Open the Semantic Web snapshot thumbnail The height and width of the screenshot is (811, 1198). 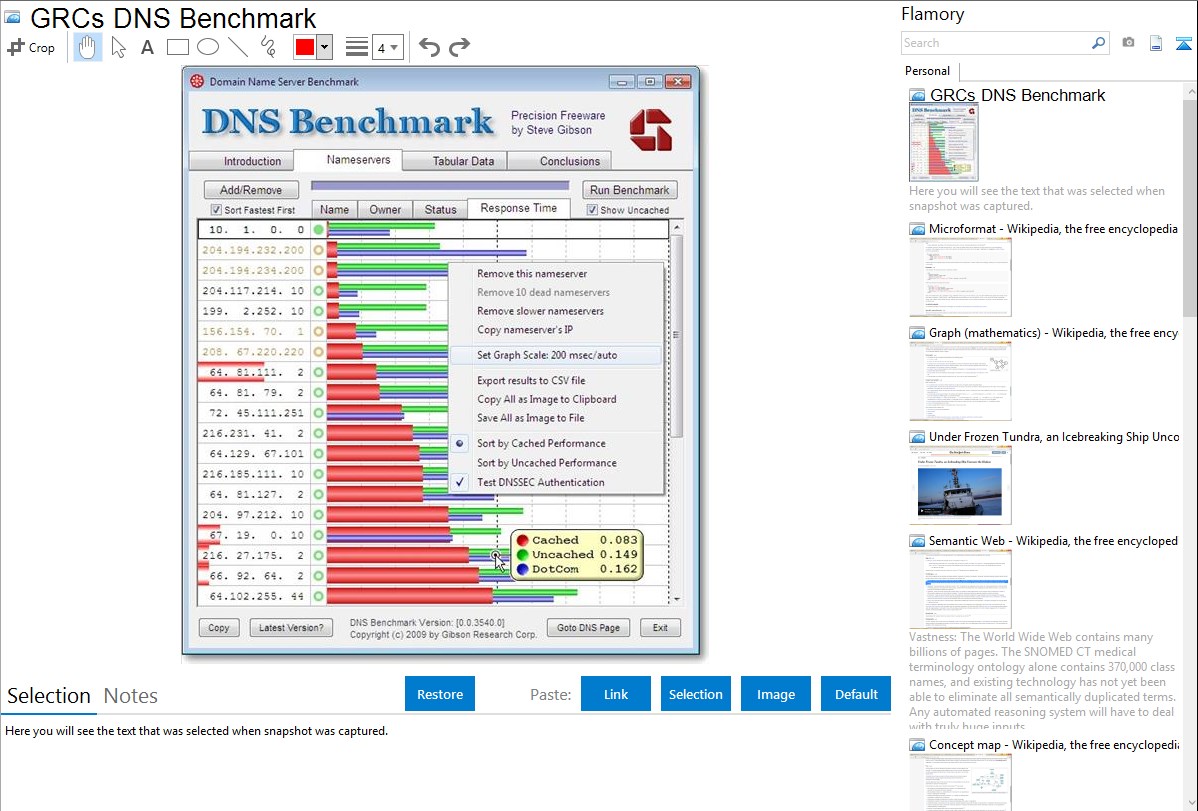click(960, 589)
